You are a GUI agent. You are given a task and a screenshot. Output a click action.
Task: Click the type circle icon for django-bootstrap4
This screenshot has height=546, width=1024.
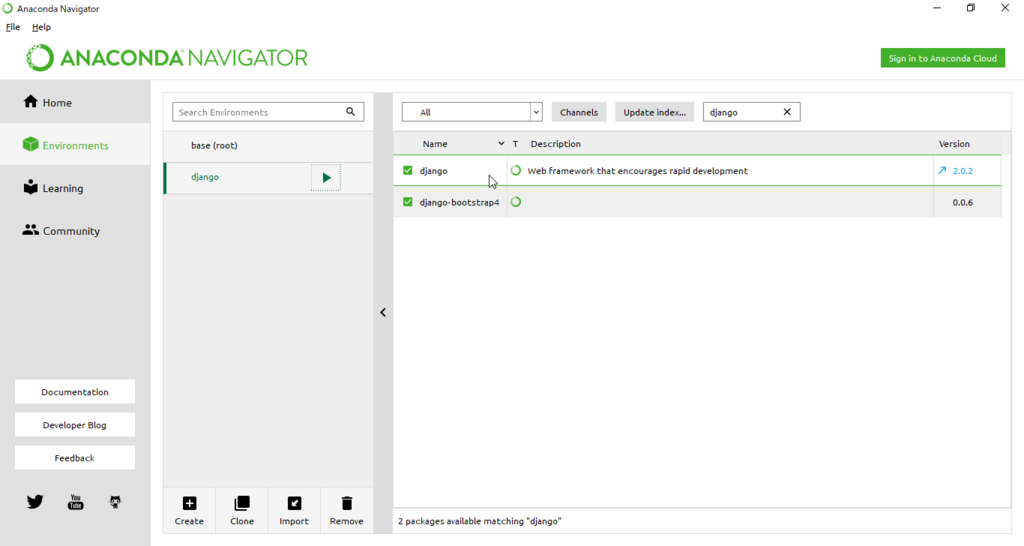click(516, 202)
